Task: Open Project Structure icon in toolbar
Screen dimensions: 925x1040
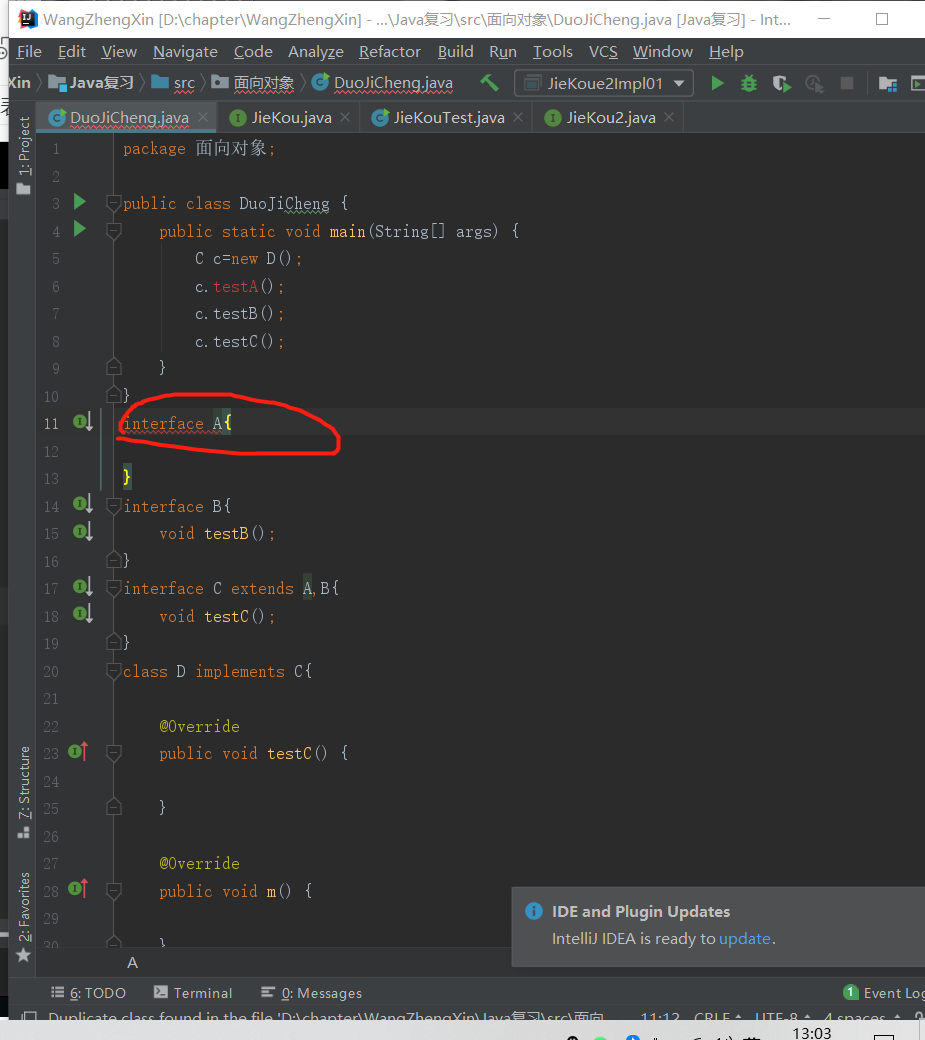Action: [x=887, y=84]
